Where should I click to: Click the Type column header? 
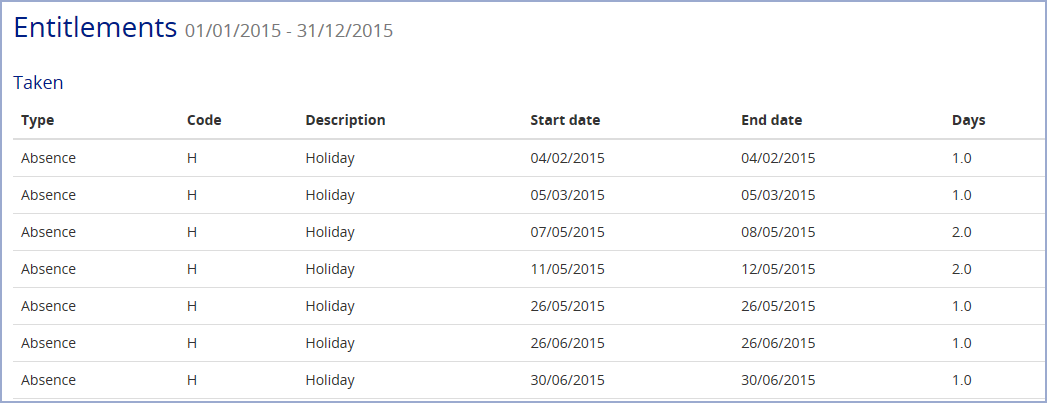[x=37, y=120]
